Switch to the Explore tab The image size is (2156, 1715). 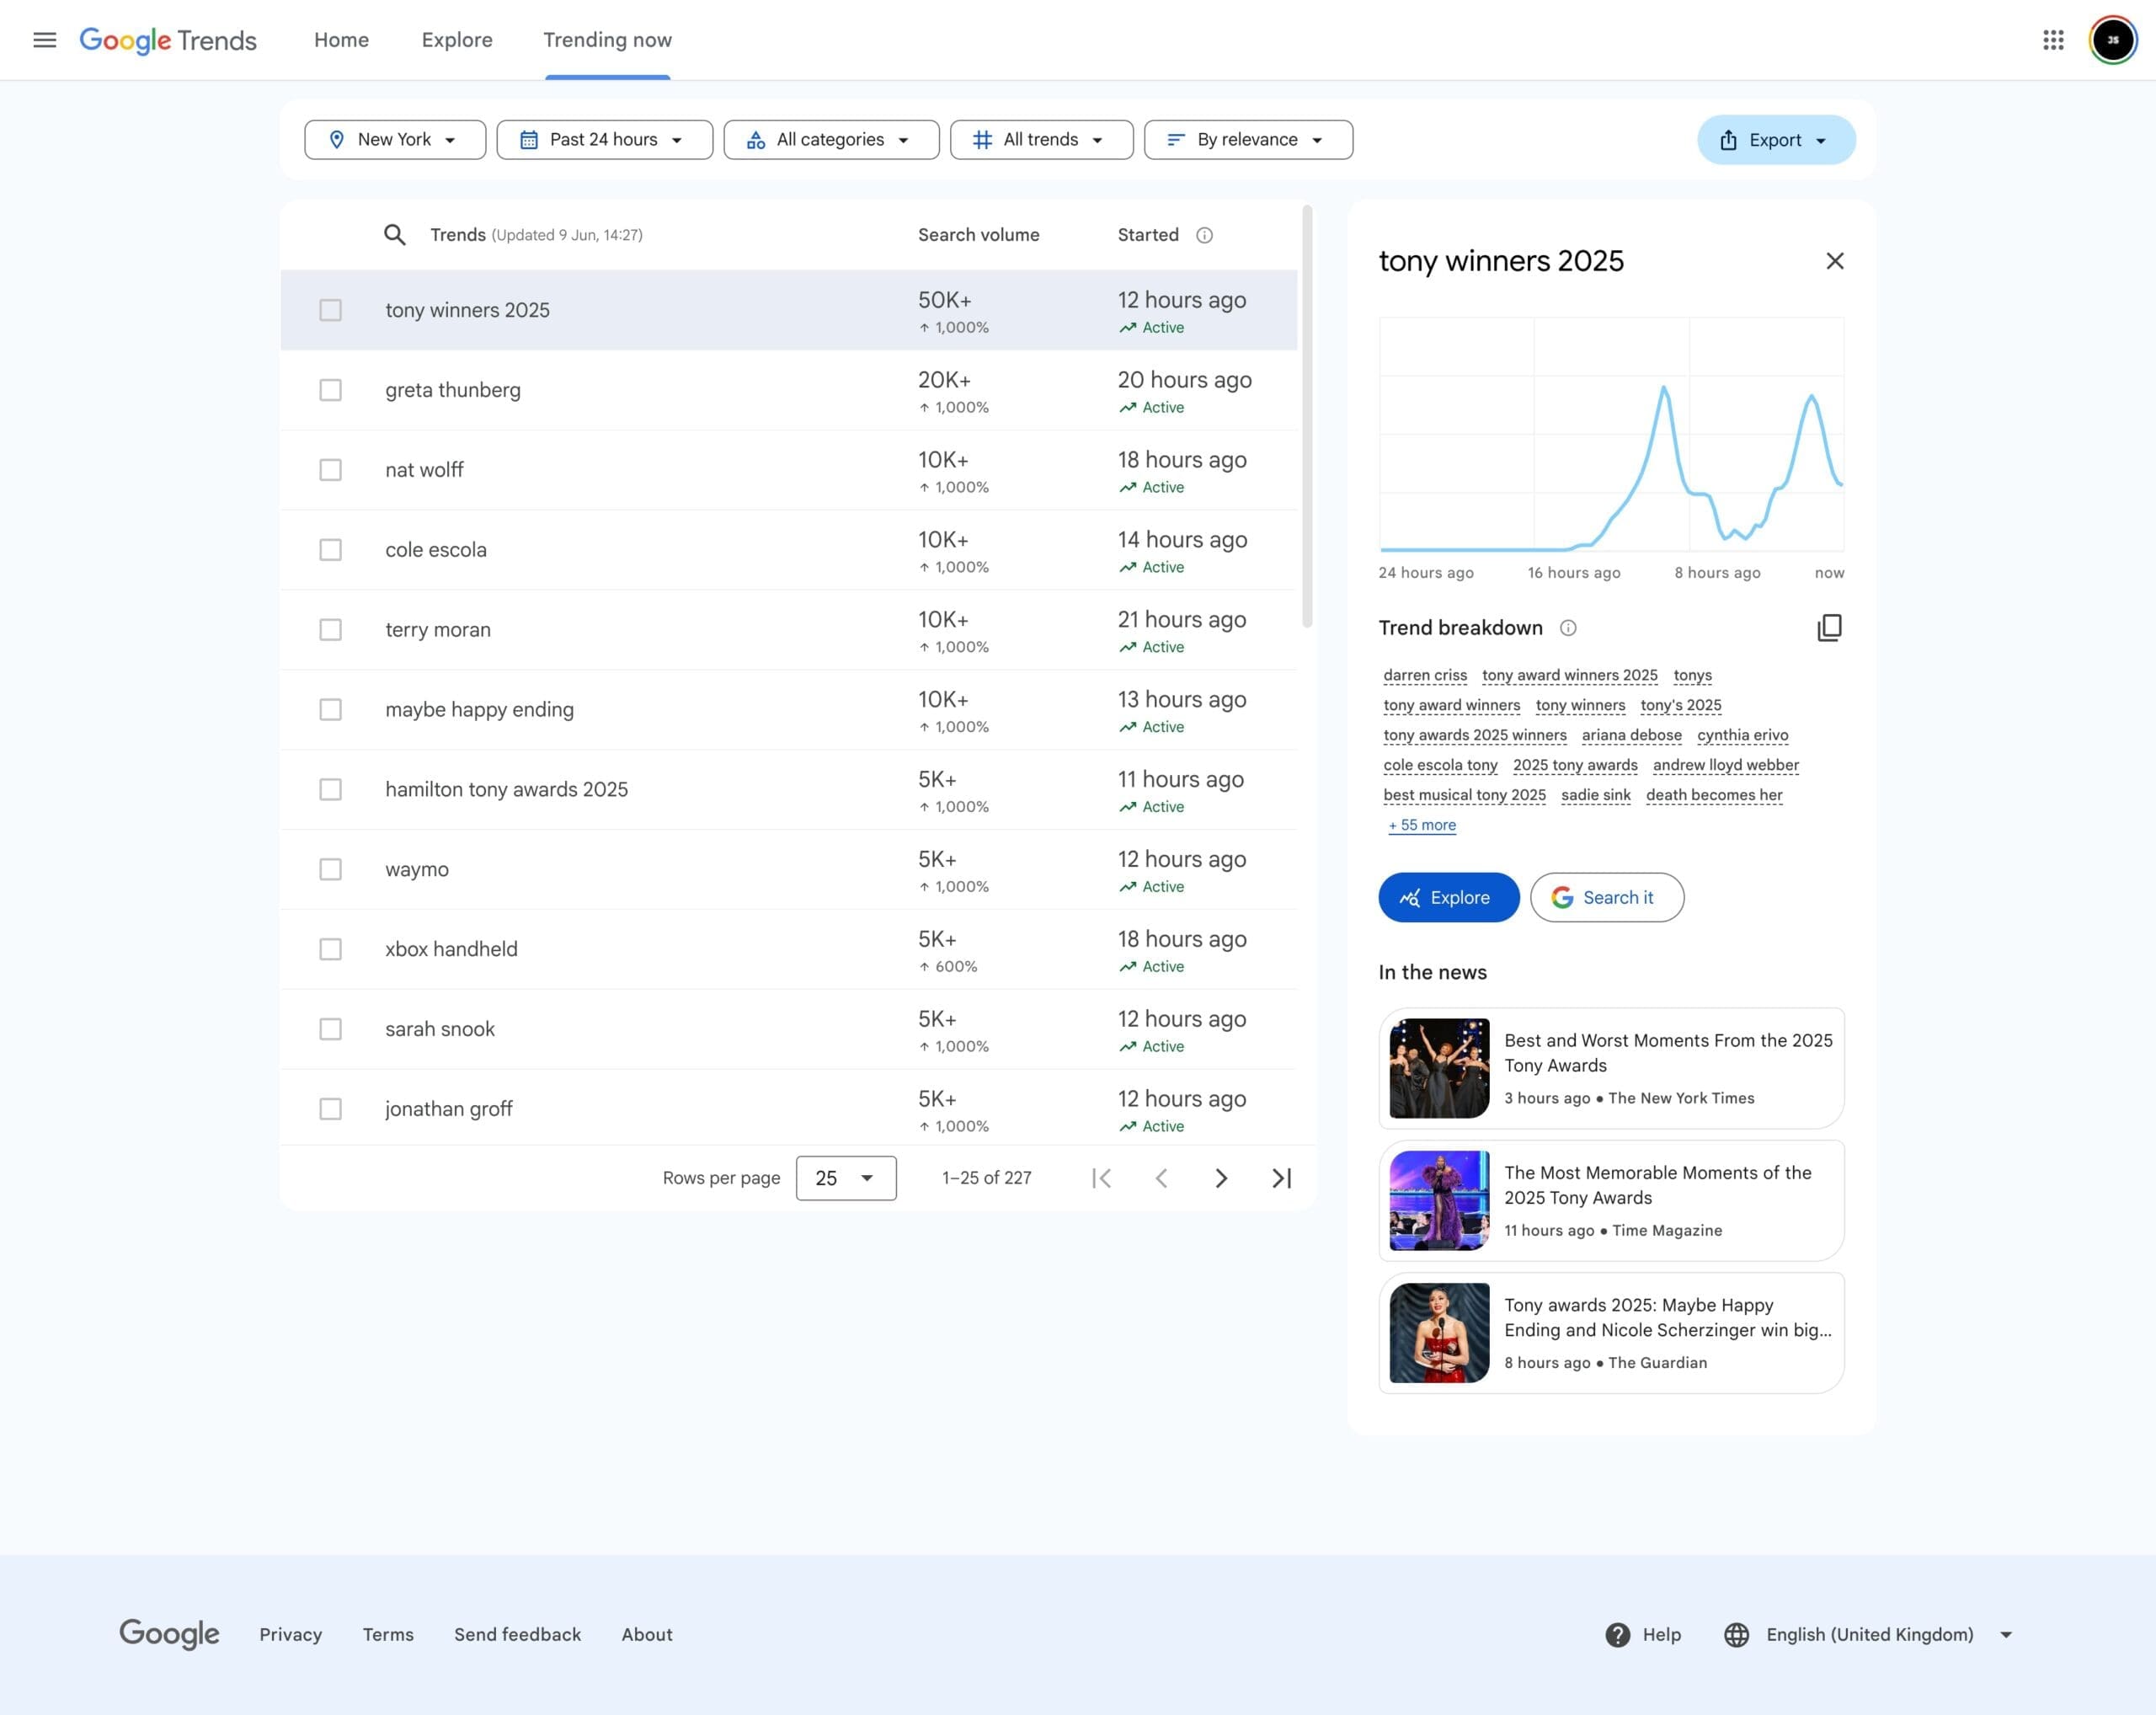click(x=457, y=40)
